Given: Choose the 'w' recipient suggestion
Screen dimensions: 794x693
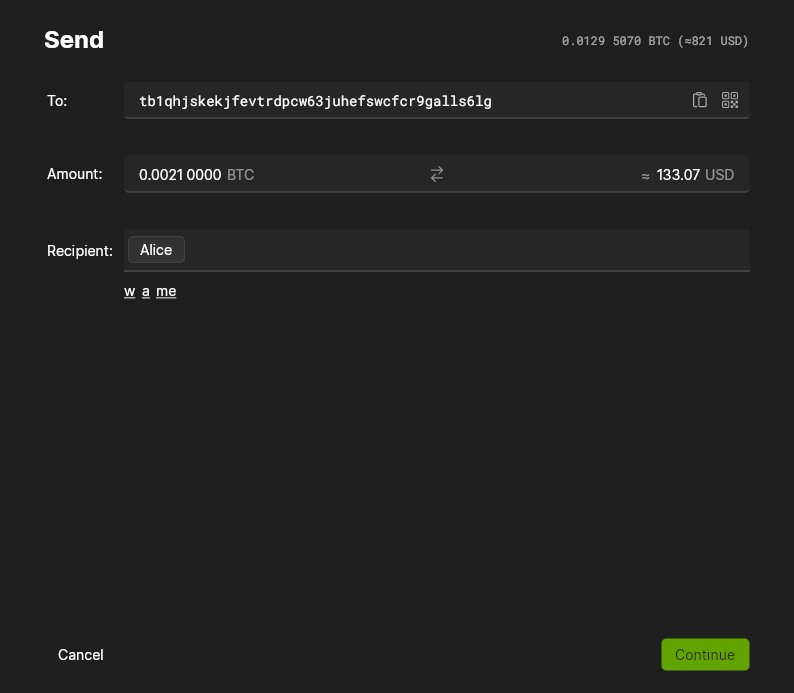Looking at the screenshot, I should point(130,292).
